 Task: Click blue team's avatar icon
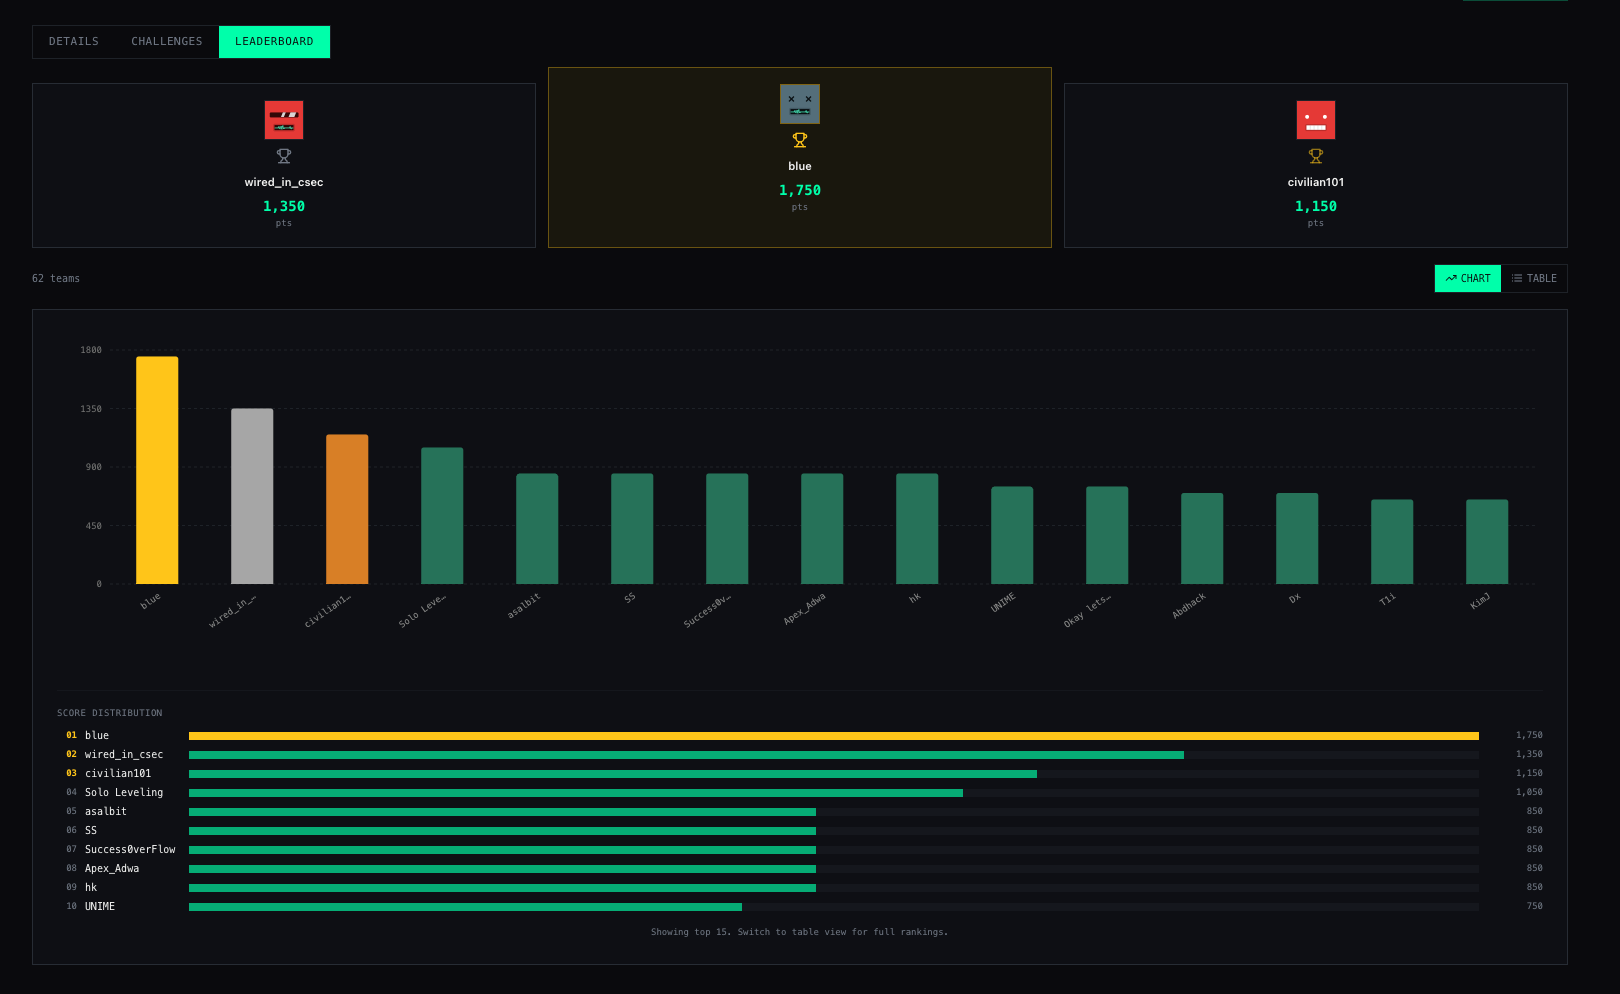(x=800, y=104)
